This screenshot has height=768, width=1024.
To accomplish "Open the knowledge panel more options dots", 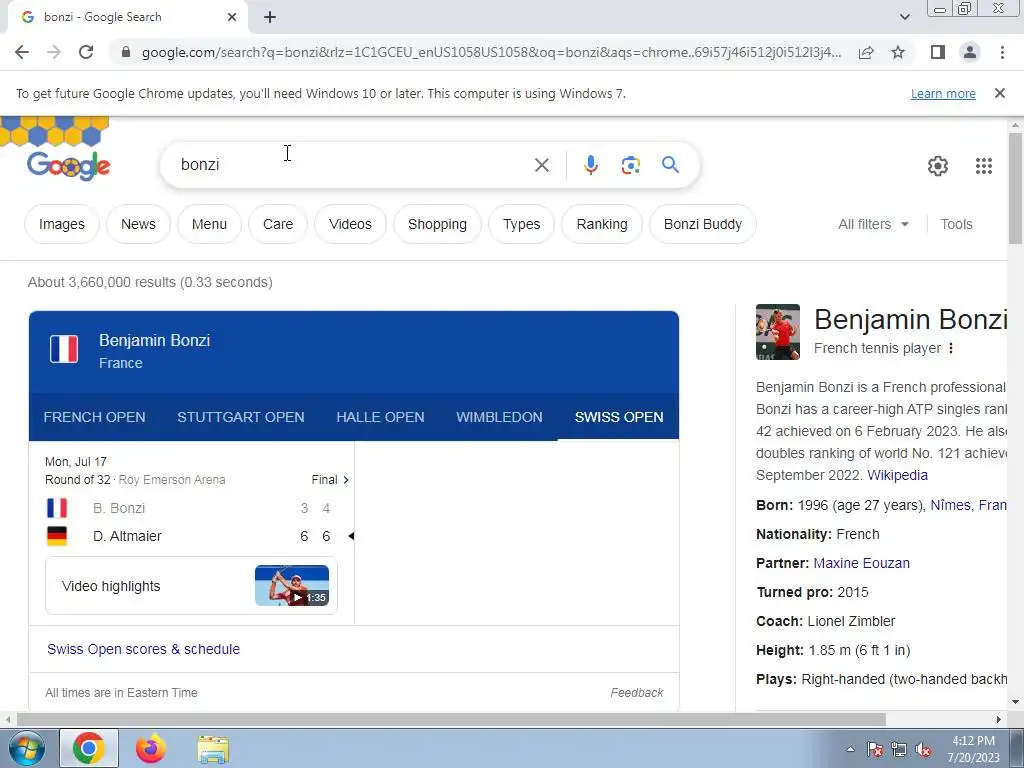I will coord(951,348).
